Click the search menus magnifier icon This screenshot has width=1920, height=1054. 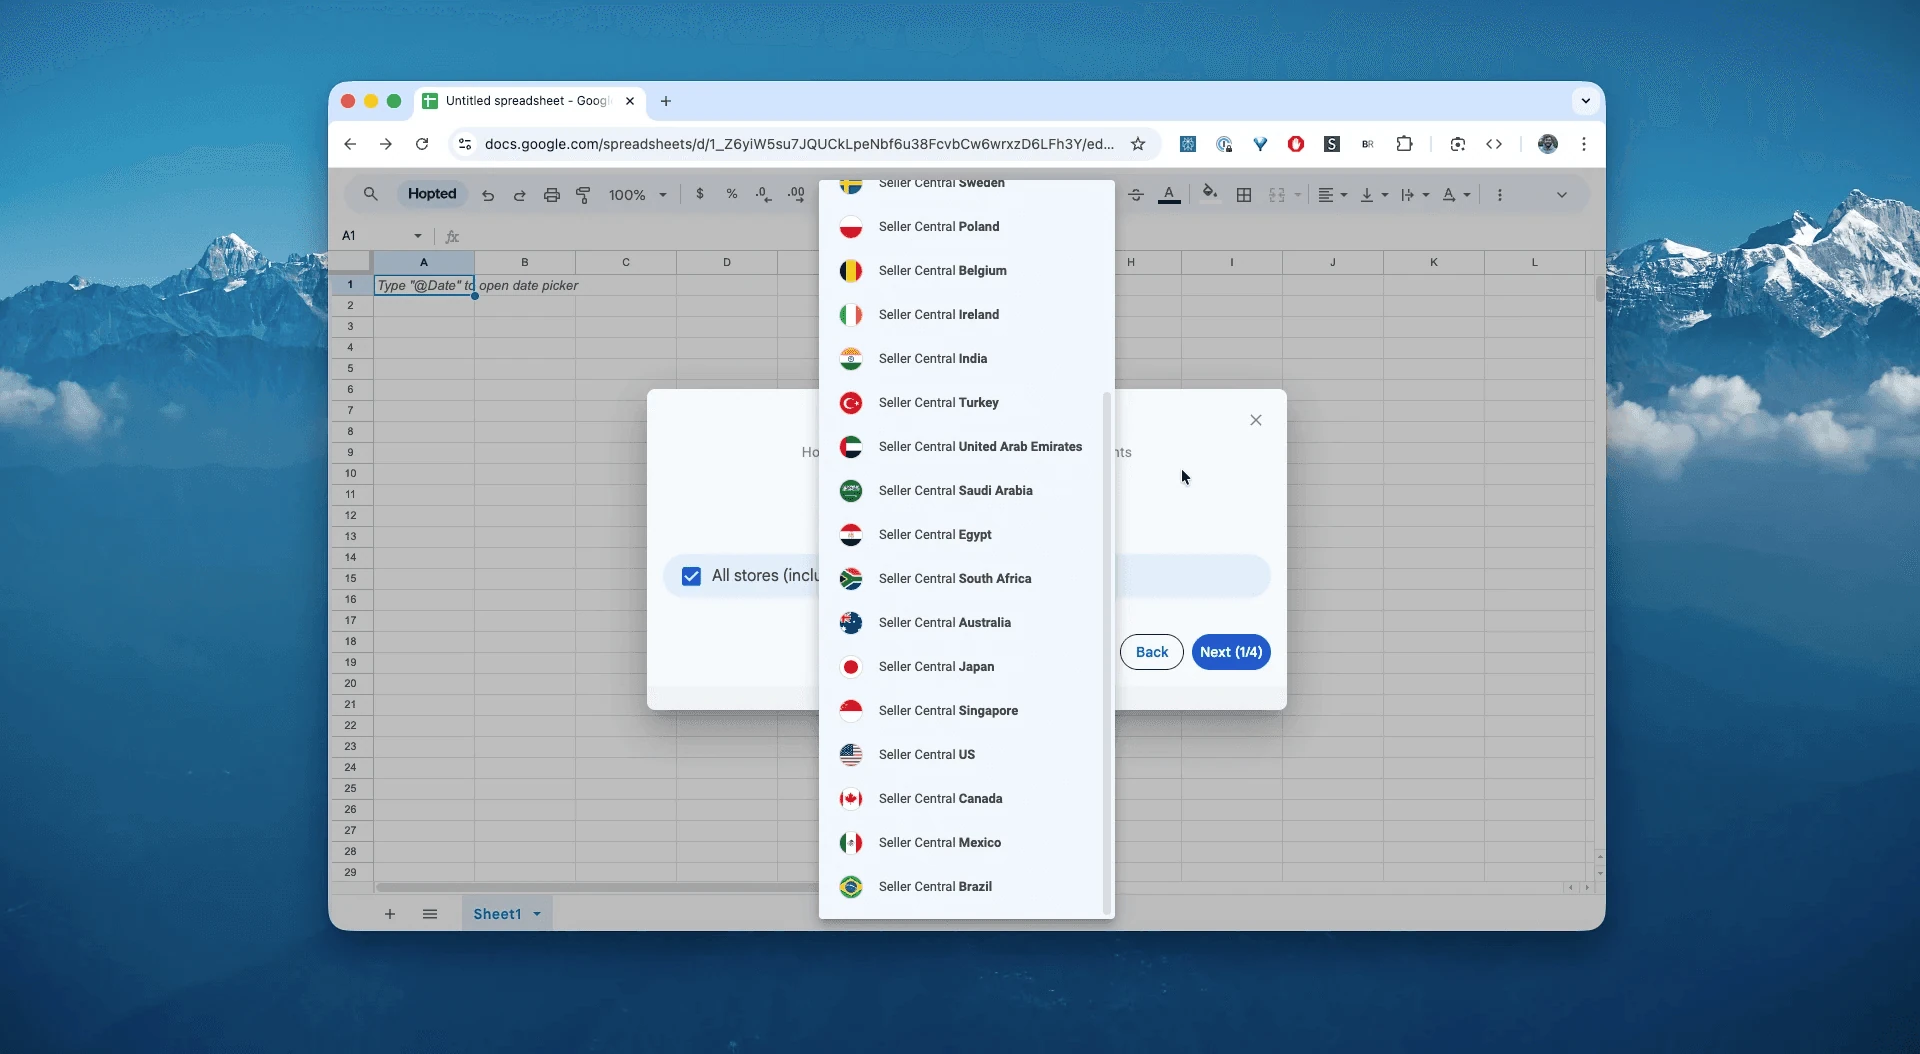click(370, 194)
